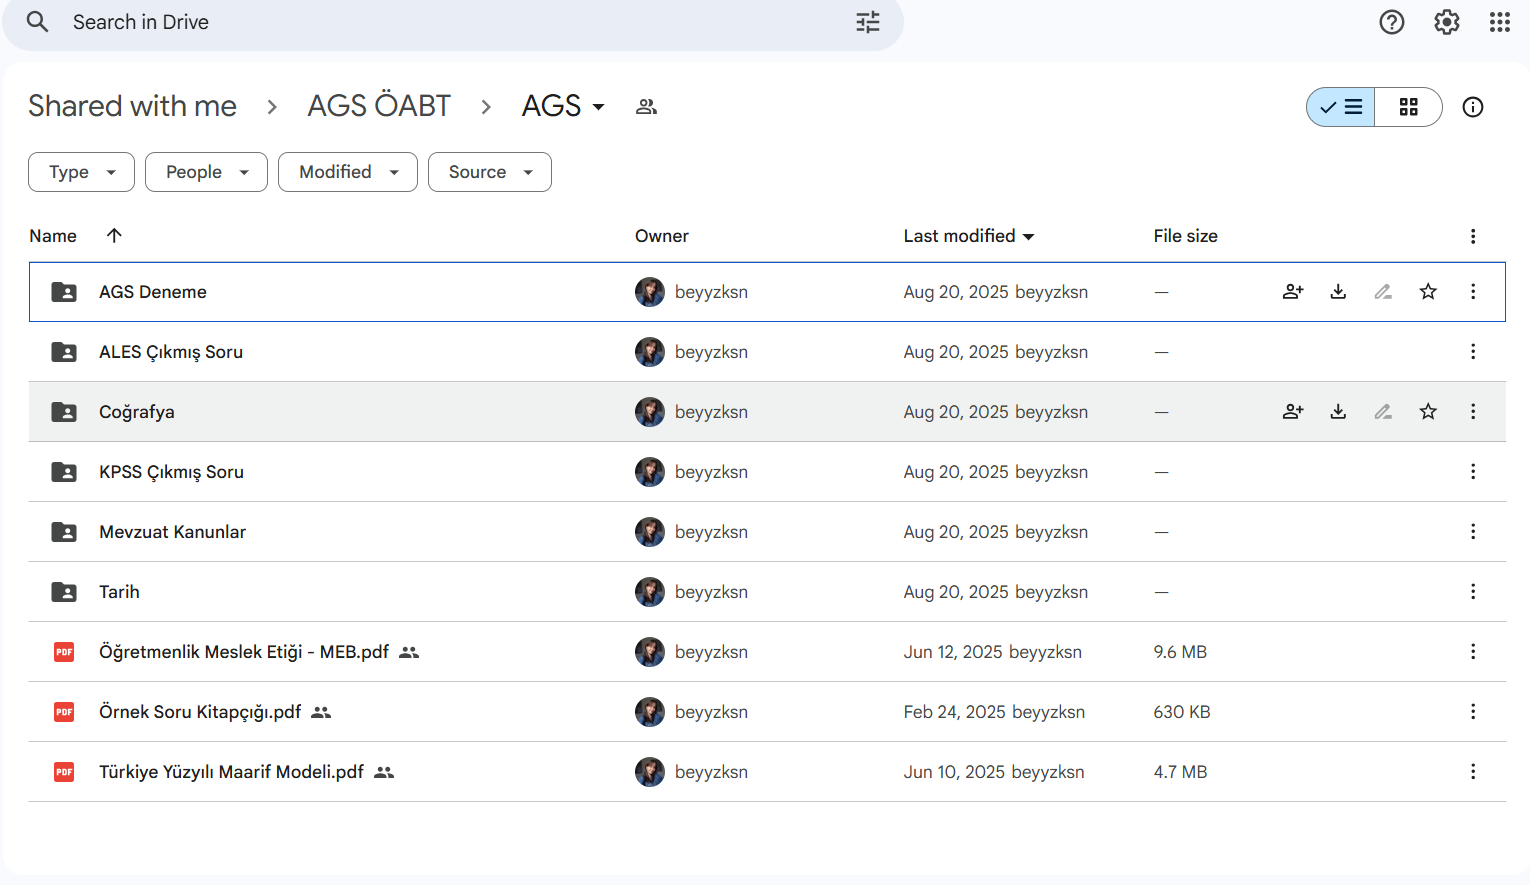Viewport: 1530px width, 885px height.
Task: Click share icon on AGS Deneme row
Action: click(x=1293, y=292)
